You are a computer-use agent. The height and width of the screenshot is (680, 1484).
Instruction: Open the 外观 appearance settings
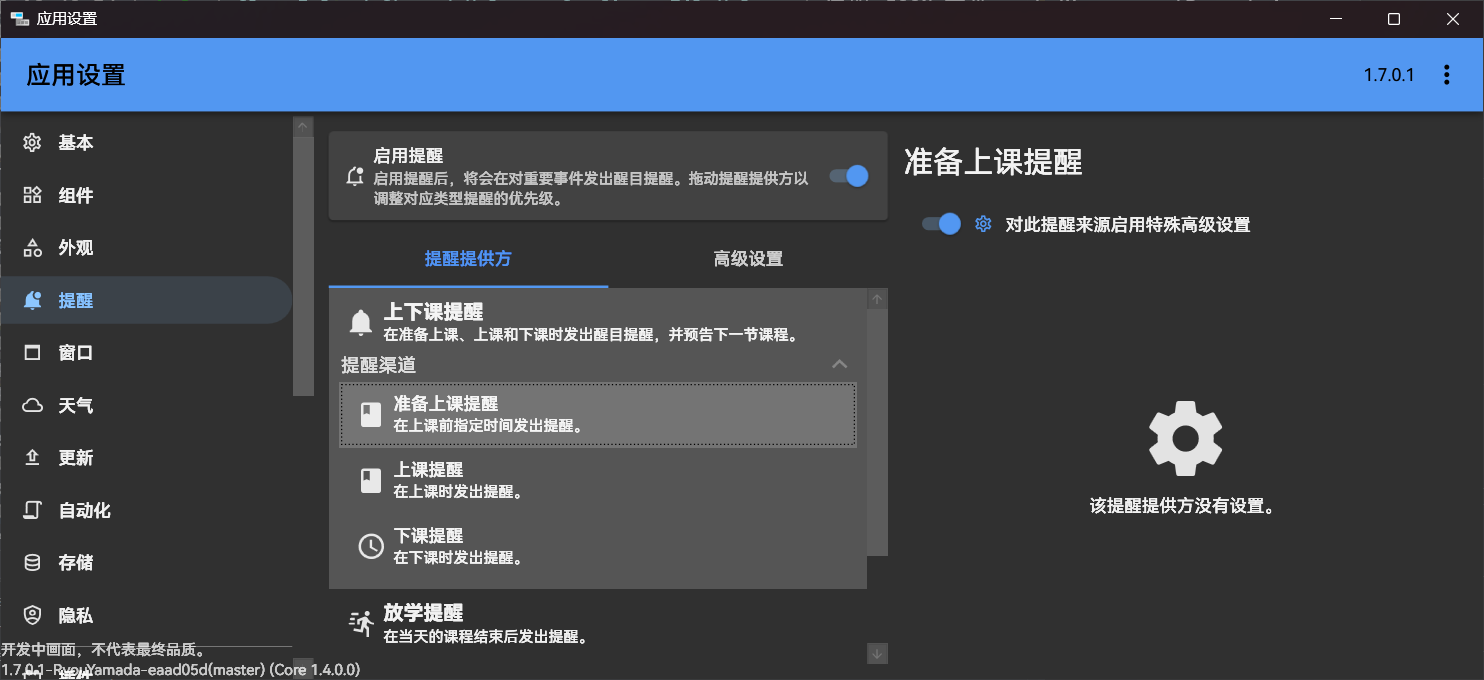(74, 248)
